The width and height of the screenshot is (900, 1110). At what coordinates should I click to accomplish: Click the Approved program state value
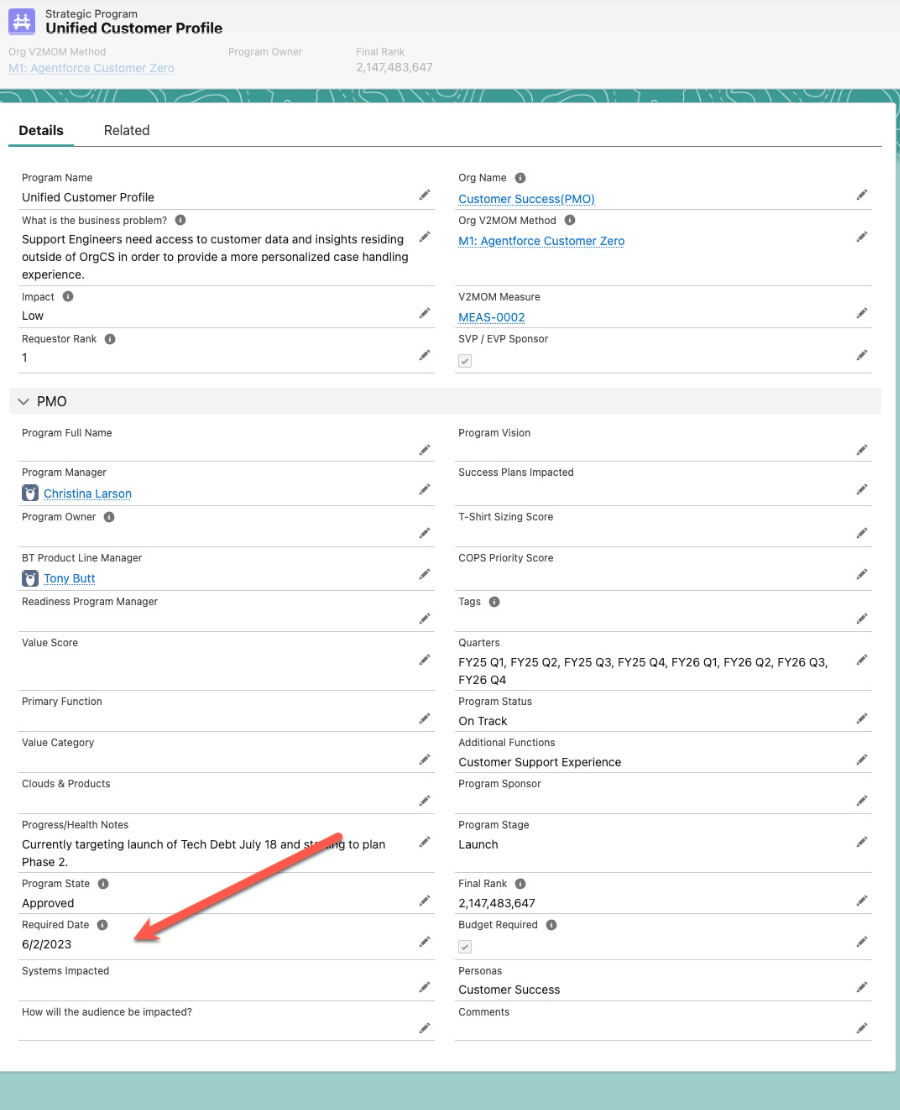click(47, 903)
